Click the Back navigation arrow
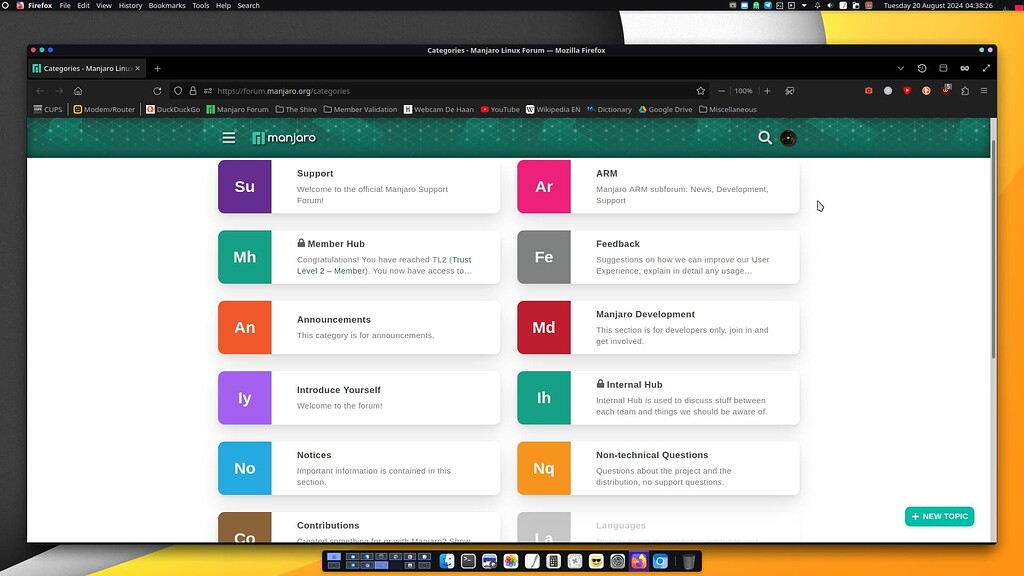The width and height of the screenshot is (1024, 576). 39,90
